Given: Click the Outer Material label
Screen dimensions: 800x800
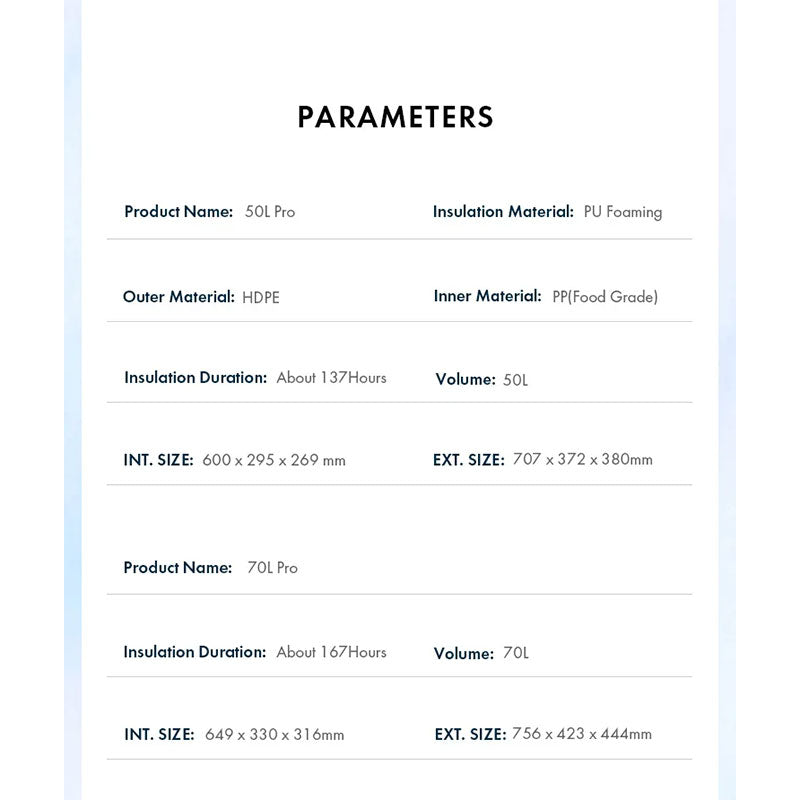Looking at the screenshot, I should click(x=179, y=296).
